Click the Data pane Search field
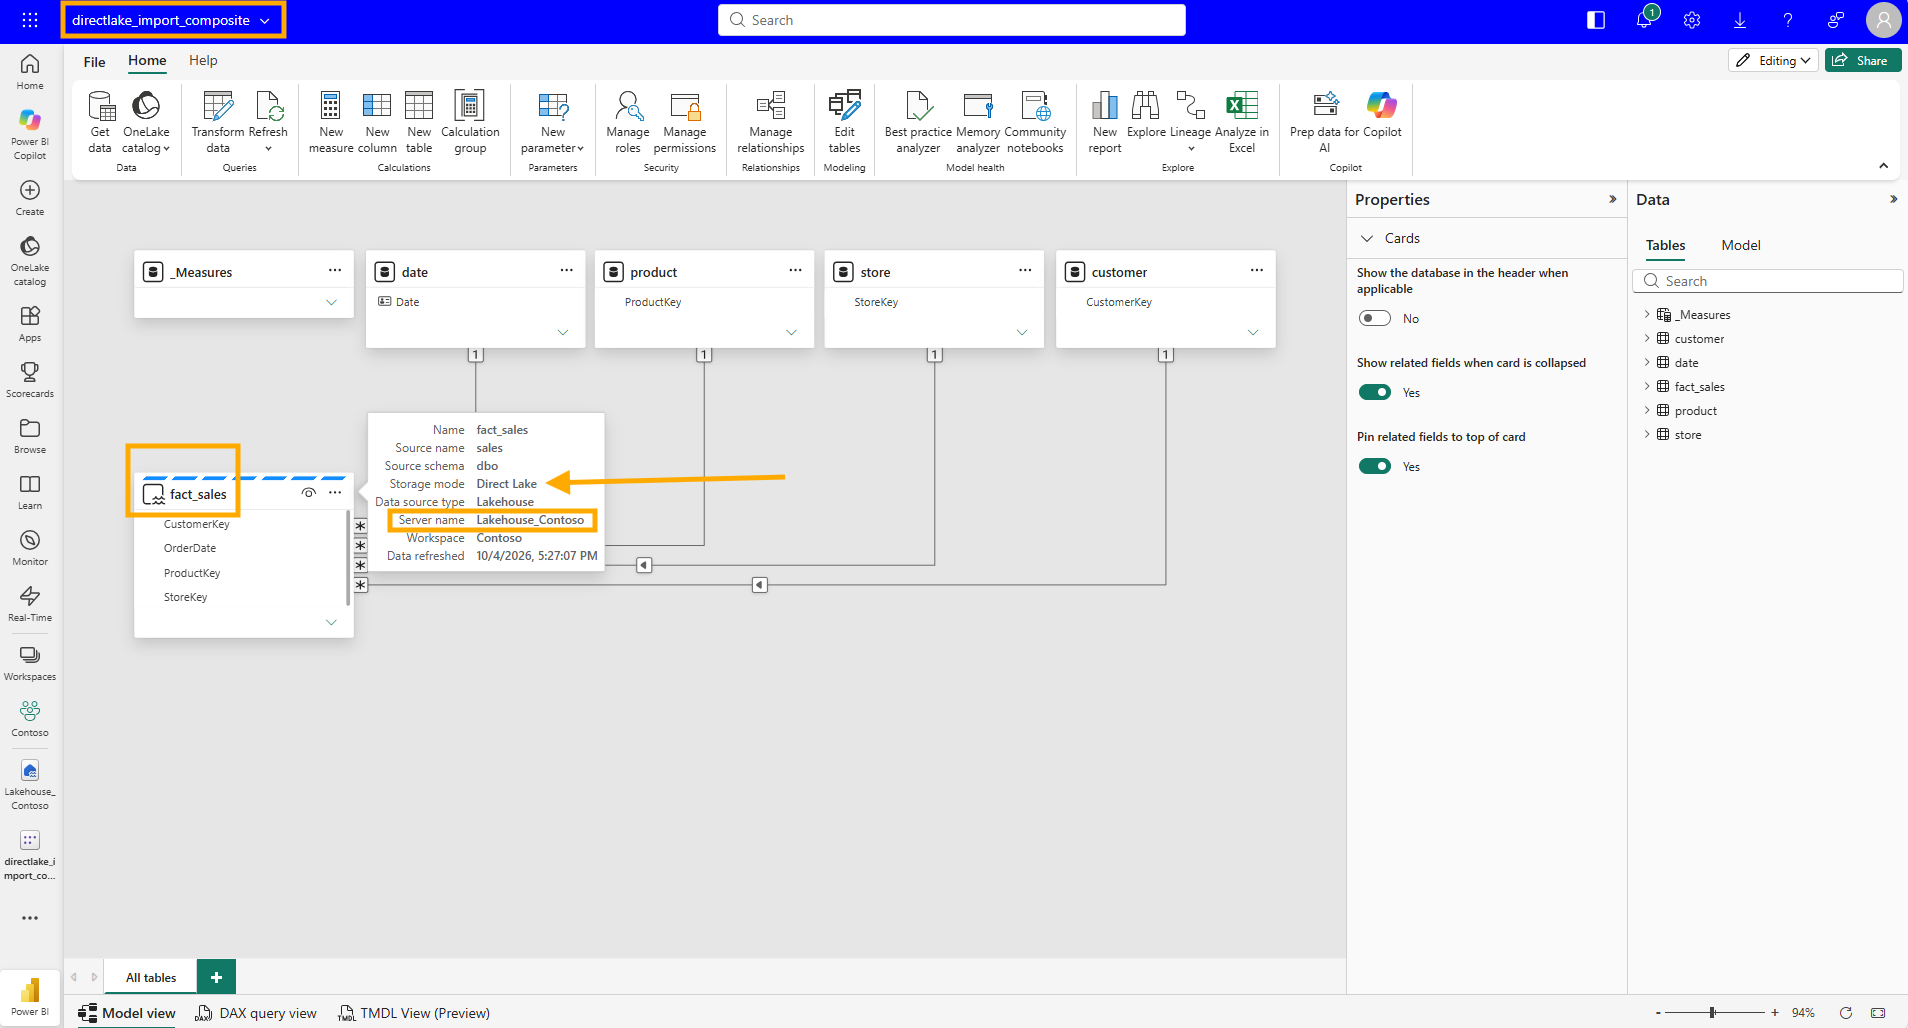 (x=1767, y=281)
